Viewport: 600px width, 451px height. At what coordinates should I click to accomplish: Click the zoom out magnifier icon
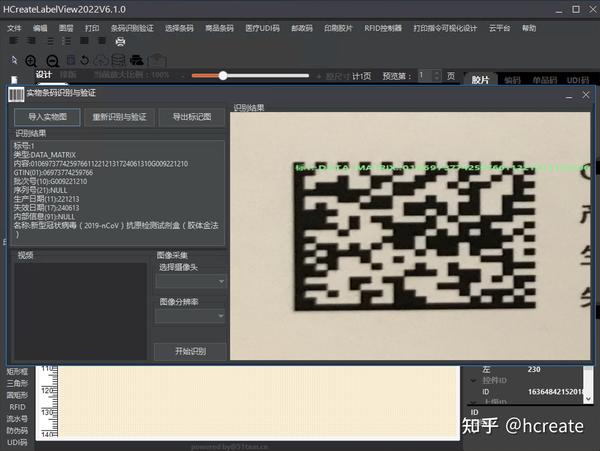click(52, 61)
